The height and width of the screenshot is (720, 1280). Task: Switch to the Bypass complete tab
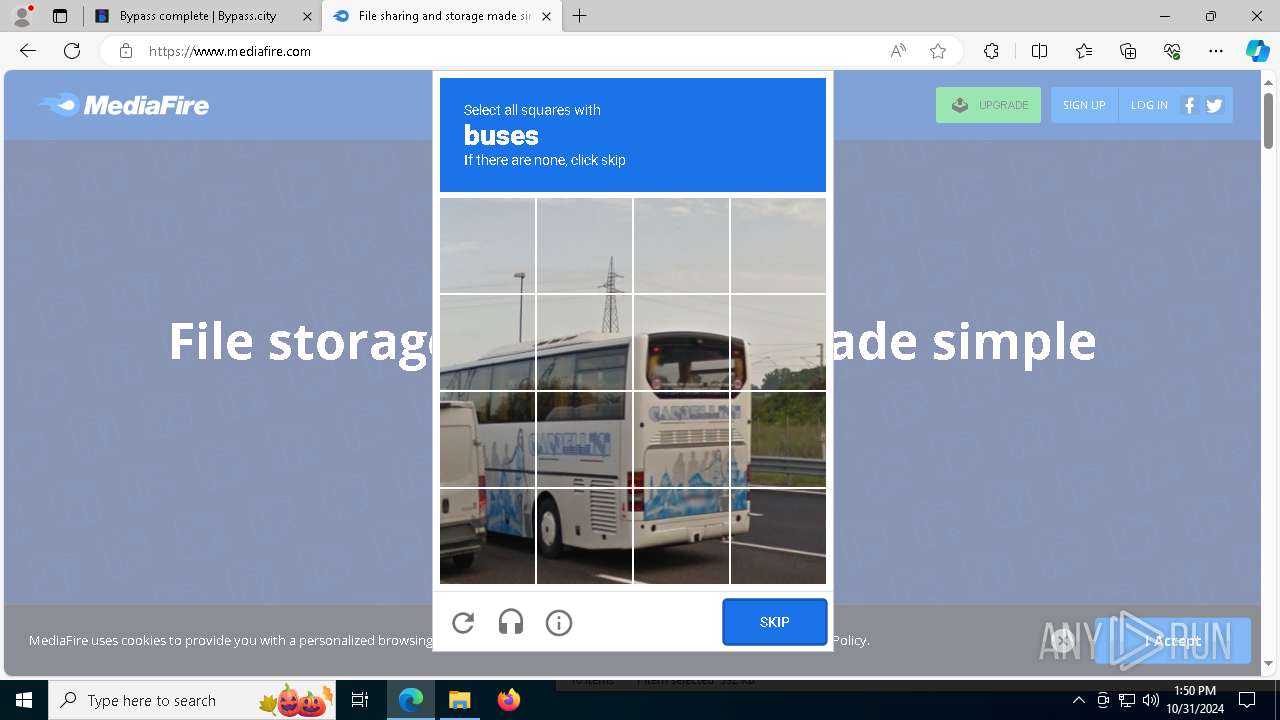pyautogui.click(x=203, y=16)
